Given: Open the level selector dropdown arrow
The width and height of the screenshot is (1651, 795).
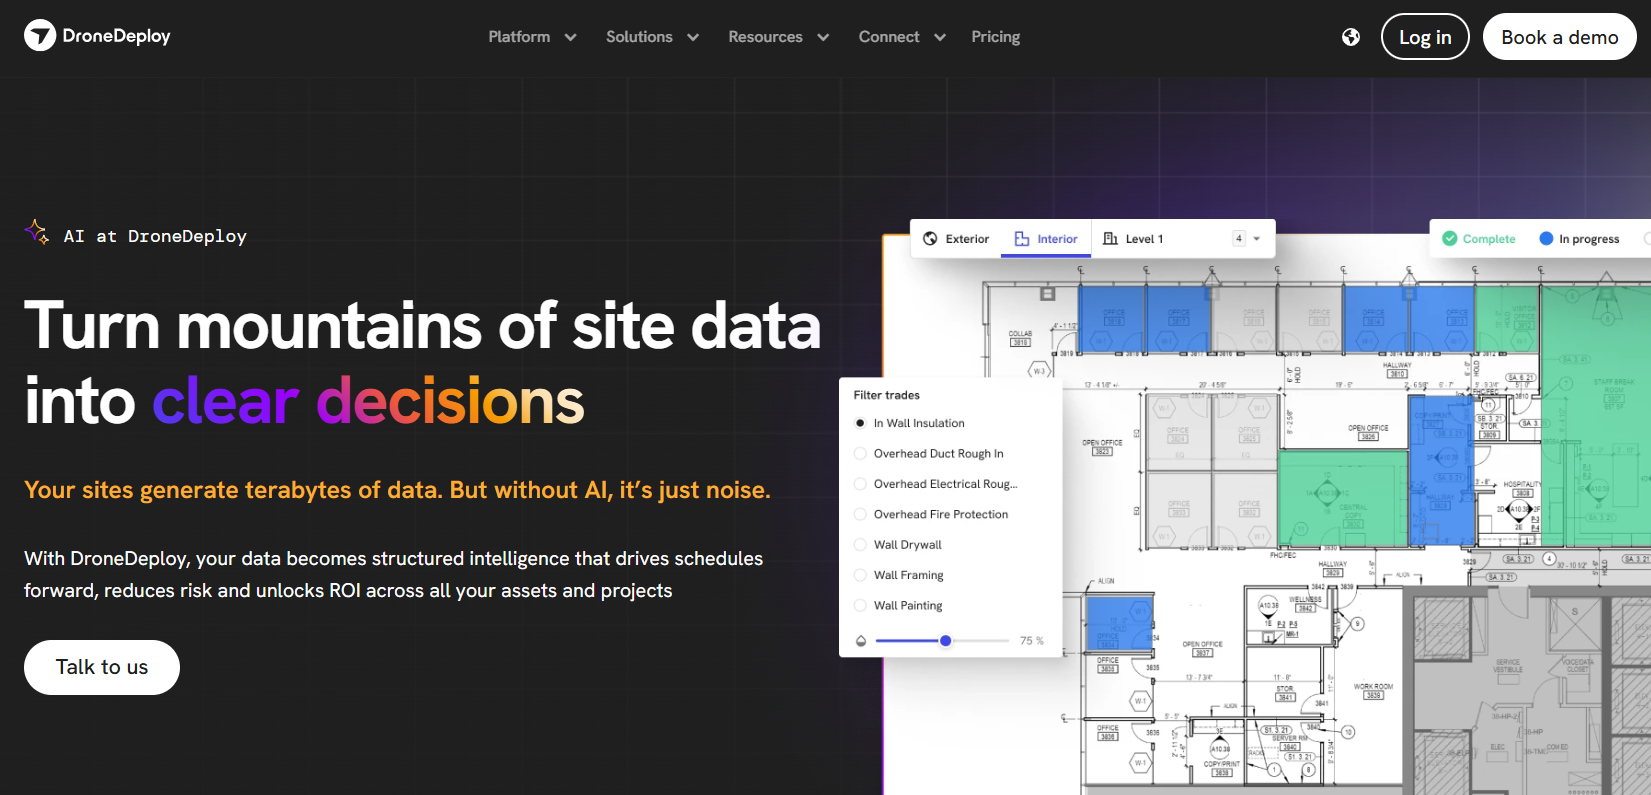Looking at the screenshot, I should (1257, 239).
